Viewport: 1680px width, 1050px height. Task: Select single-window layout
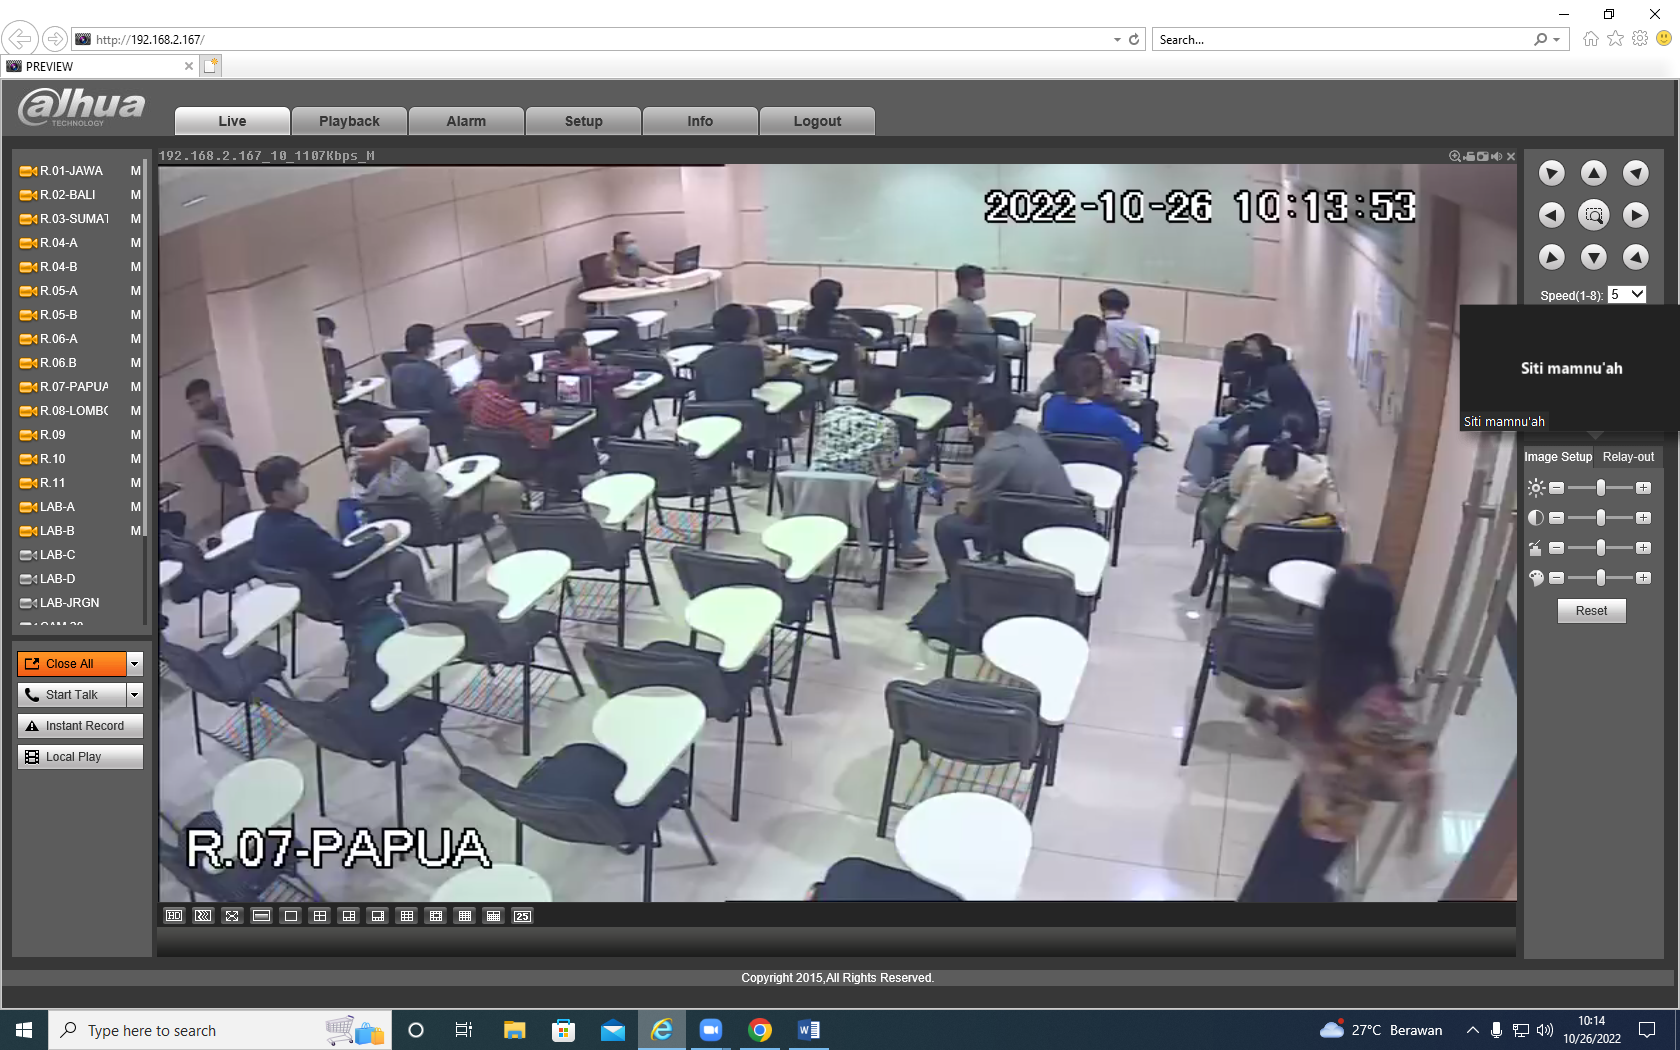[290, 916]
